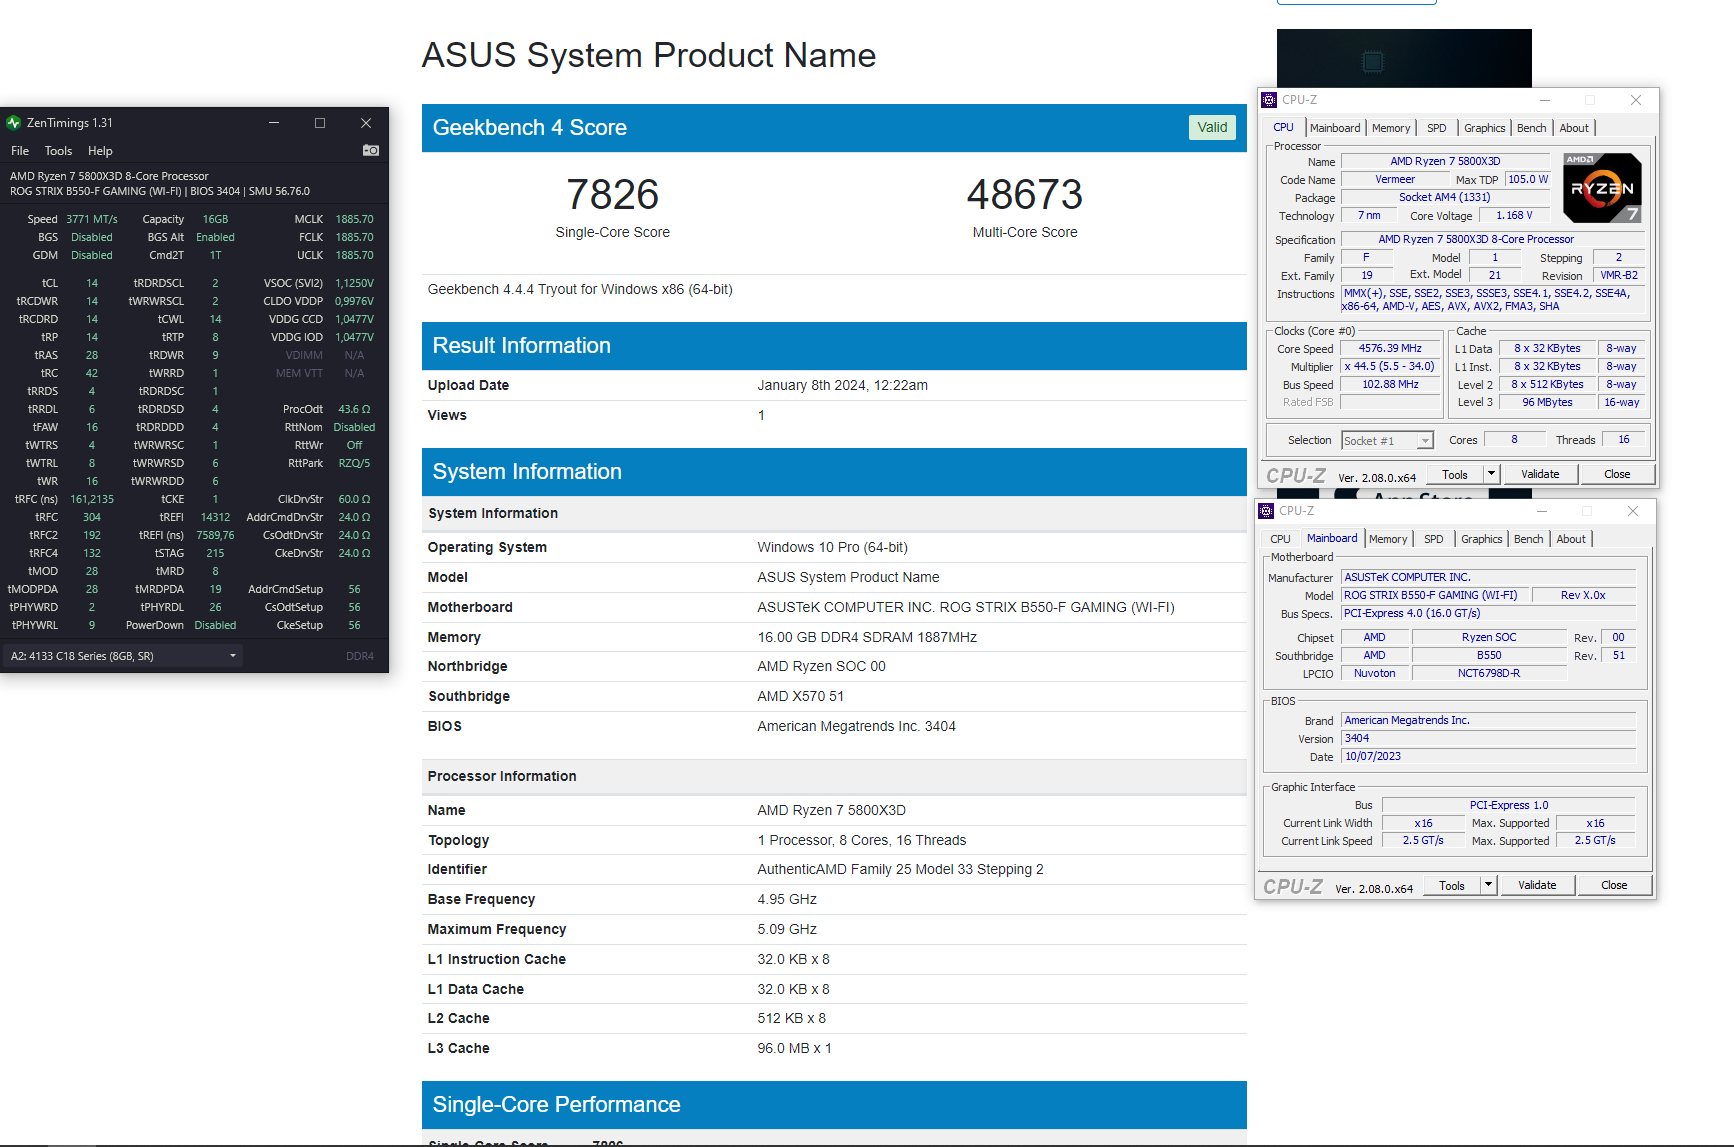This screenshot has width=1734, height=1147.
Task: Switch to About tab in upper CPU-Z window
Action: pyautogui.click(x=1574, y=128)
